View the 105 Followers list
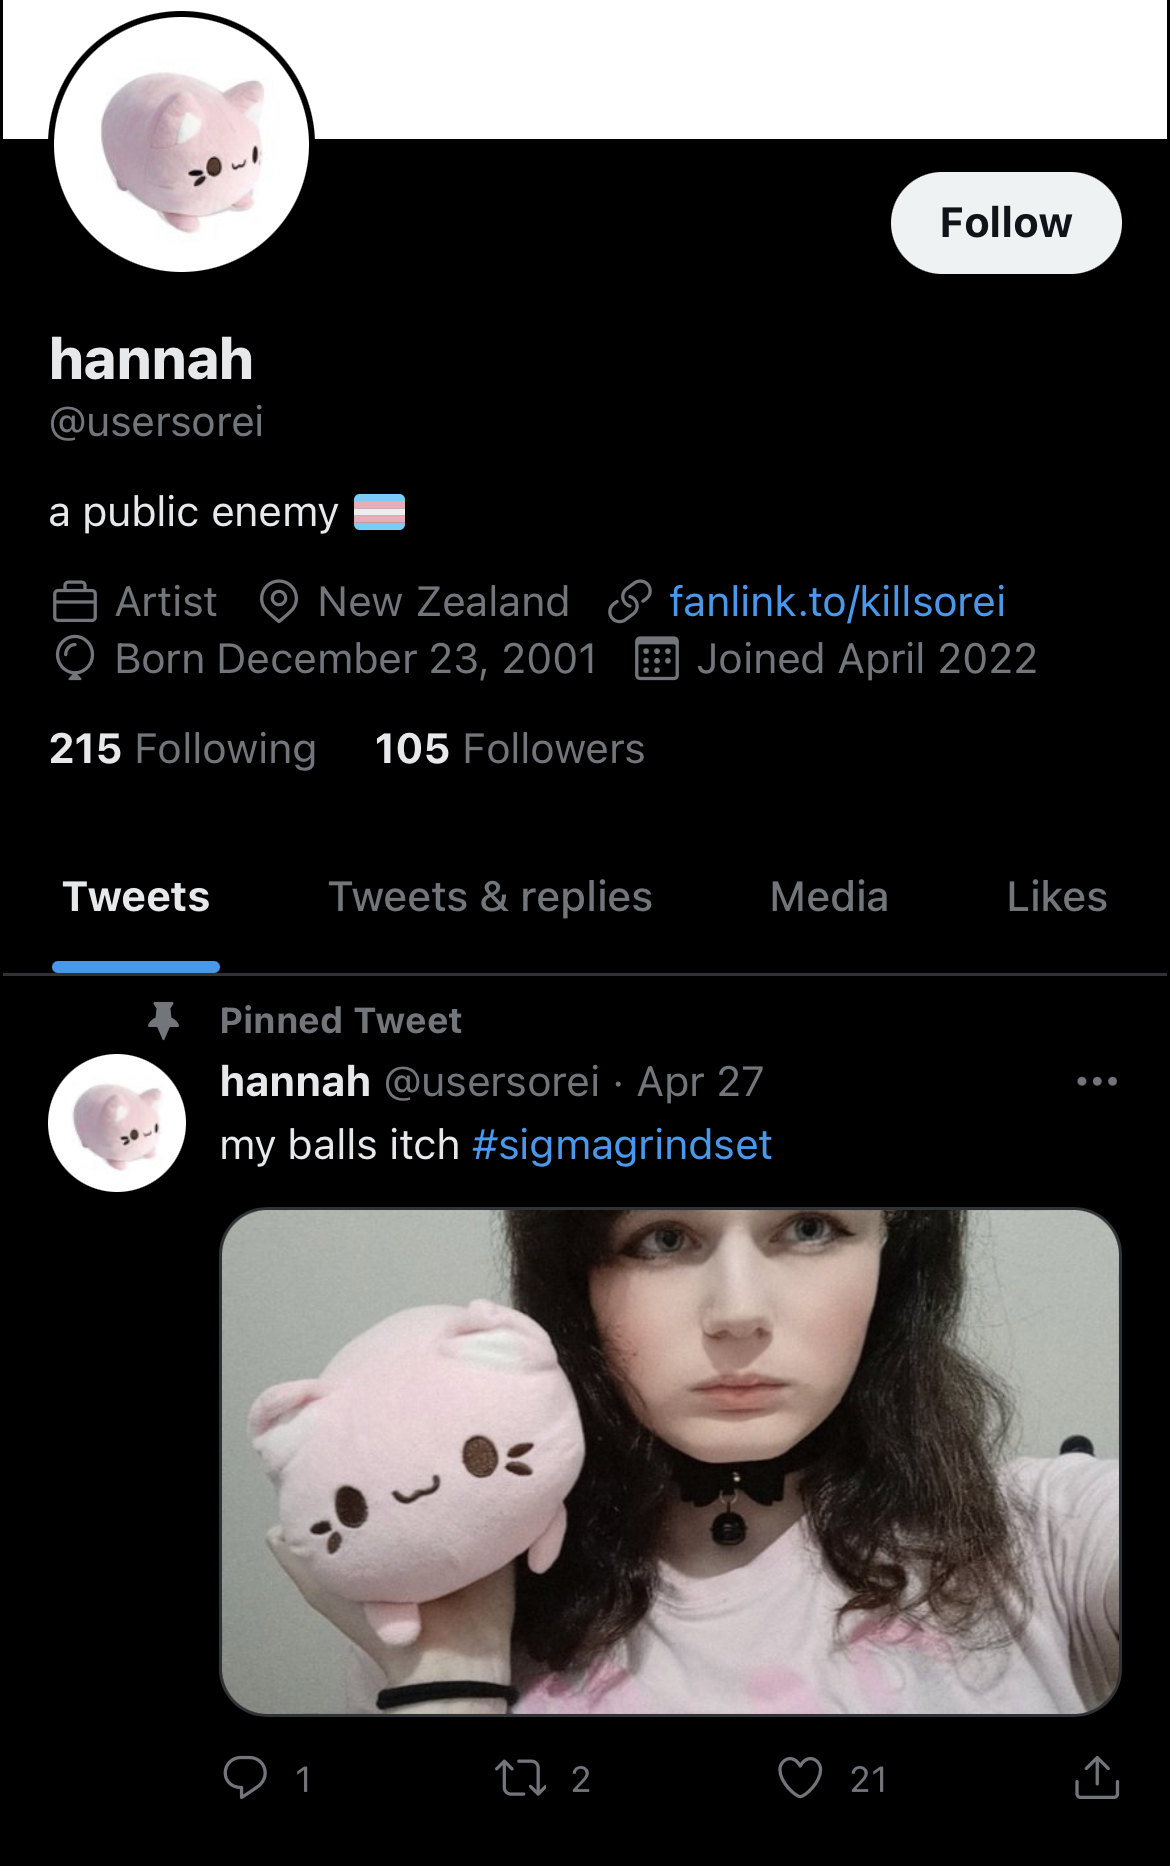The height and width of the screenshot is (1866, 1170). [510, 749]
